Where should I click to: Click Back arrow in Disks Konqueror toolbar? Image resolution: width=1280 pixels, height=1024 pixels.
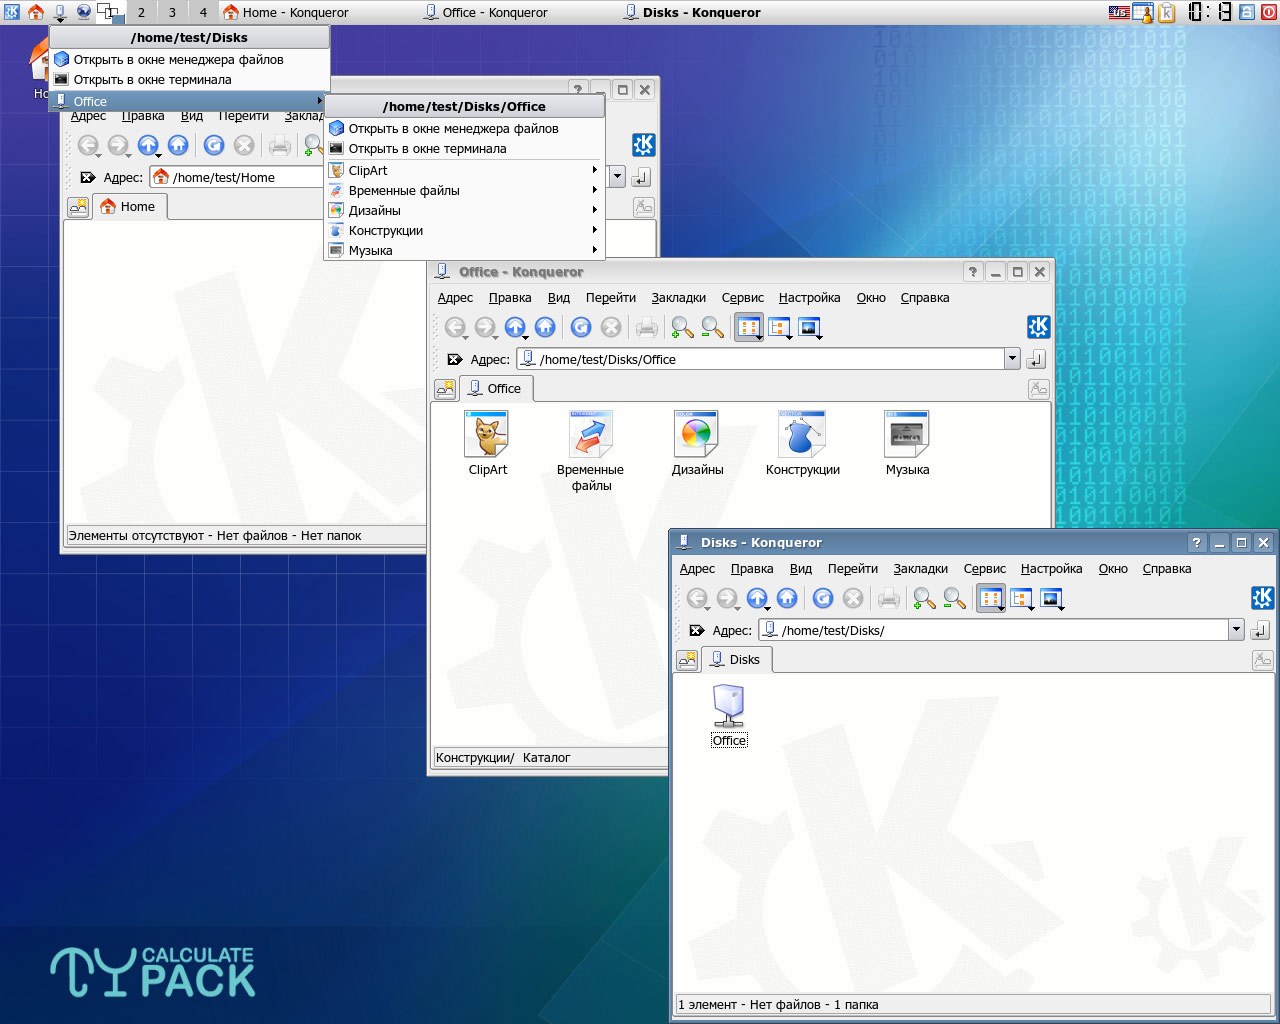pyautogui.click(x=697, y=598)
